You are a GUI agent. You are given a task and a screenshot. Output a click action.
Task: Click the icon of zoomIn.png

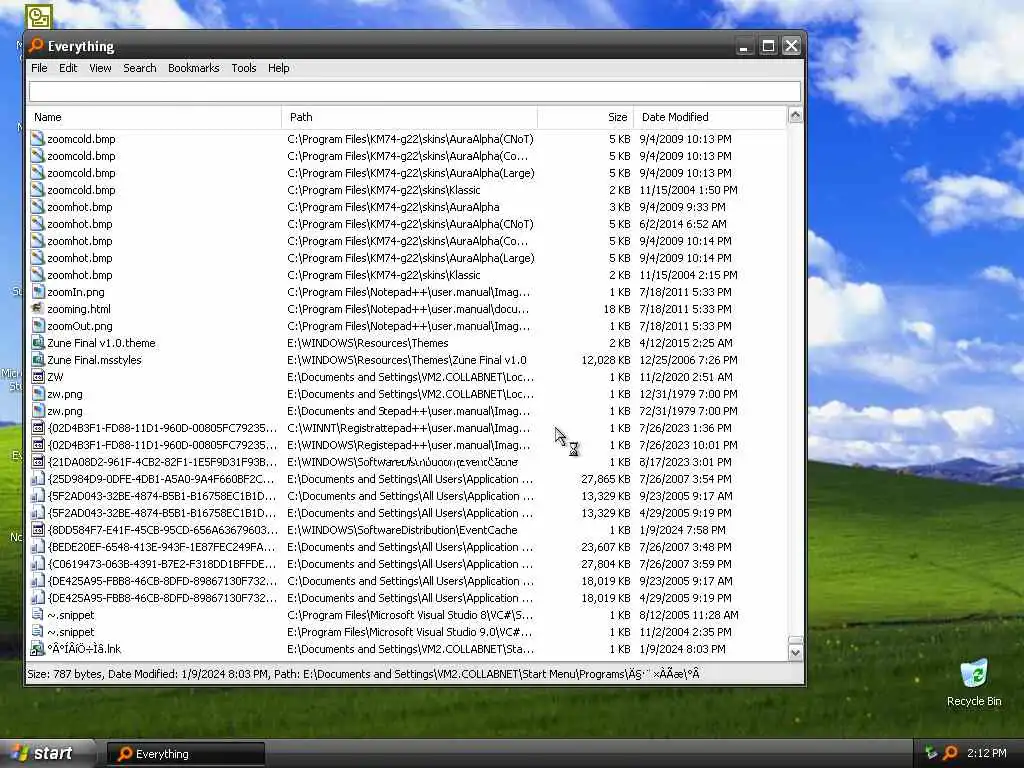point(38,292)
